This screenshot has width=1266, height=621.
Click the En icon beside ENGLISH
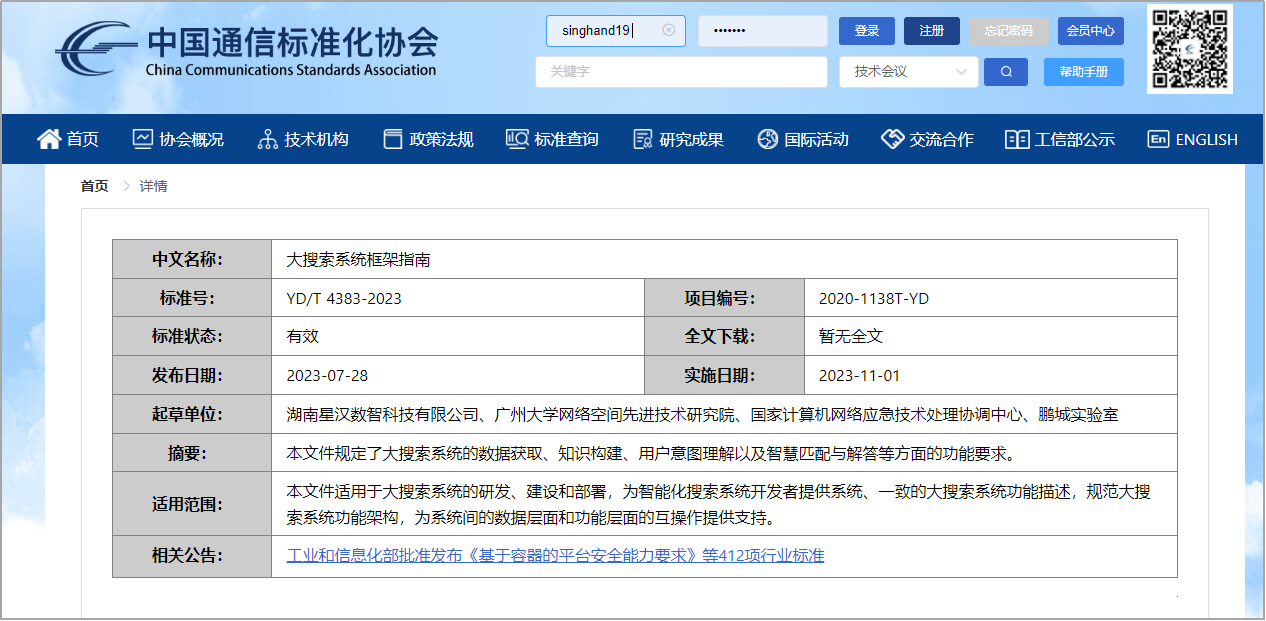click(1158, 139)
